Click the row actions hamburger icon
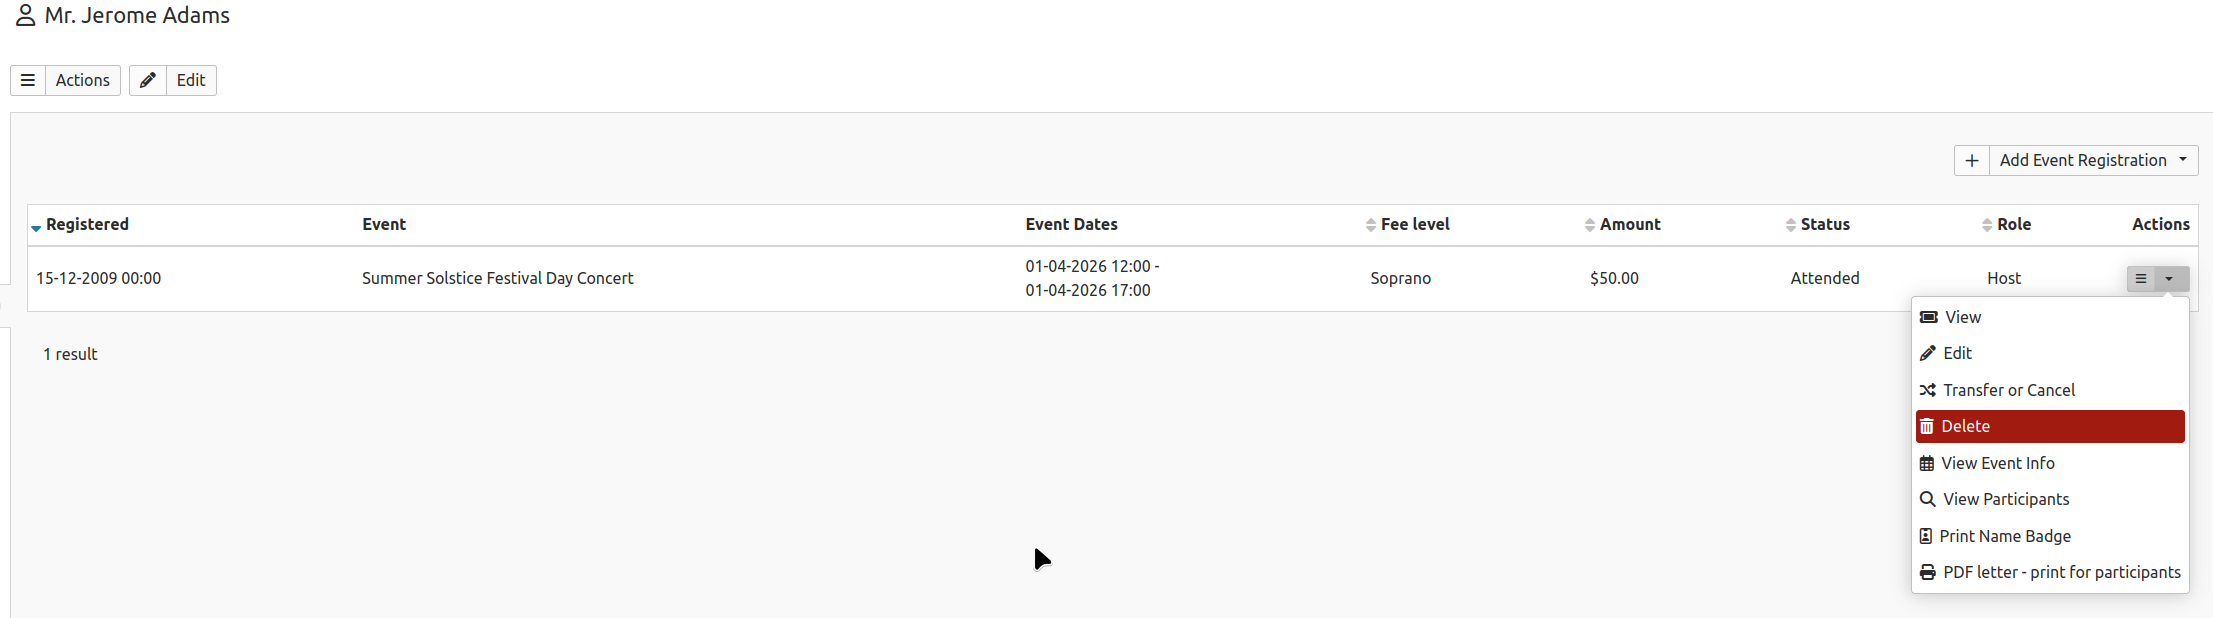The height and width of the screenshot is (618, 2213). (x=2141, y=279)
